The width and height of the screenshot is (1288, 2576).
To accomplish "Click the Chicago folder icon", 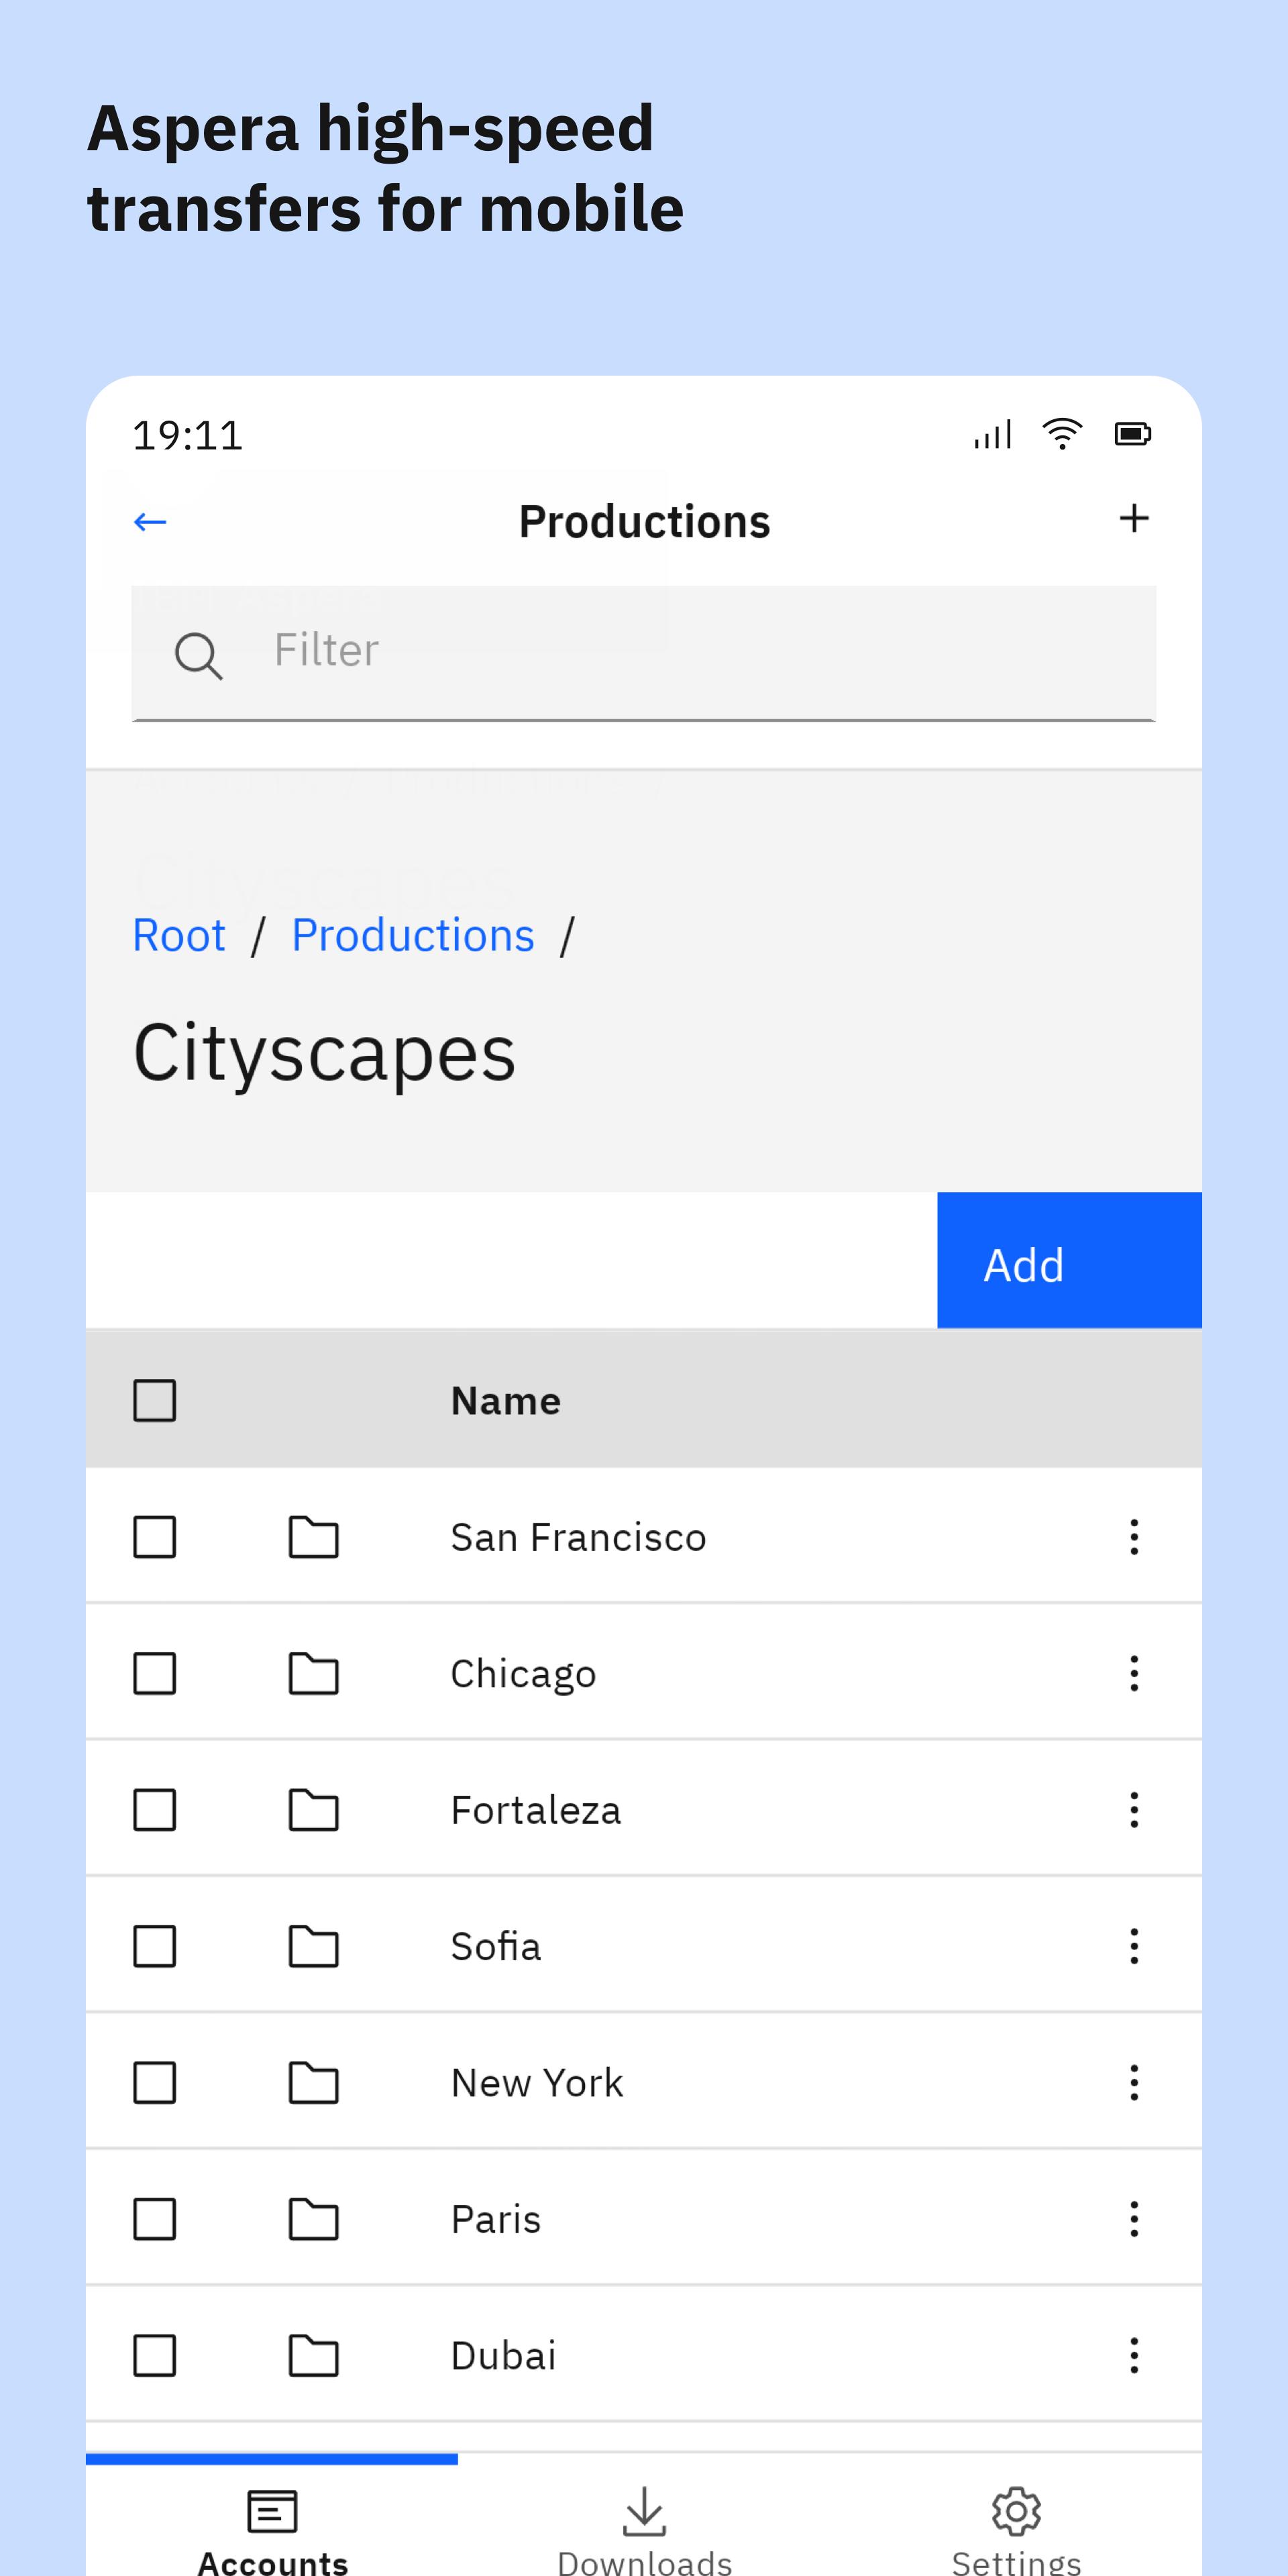I will 314,1673.
